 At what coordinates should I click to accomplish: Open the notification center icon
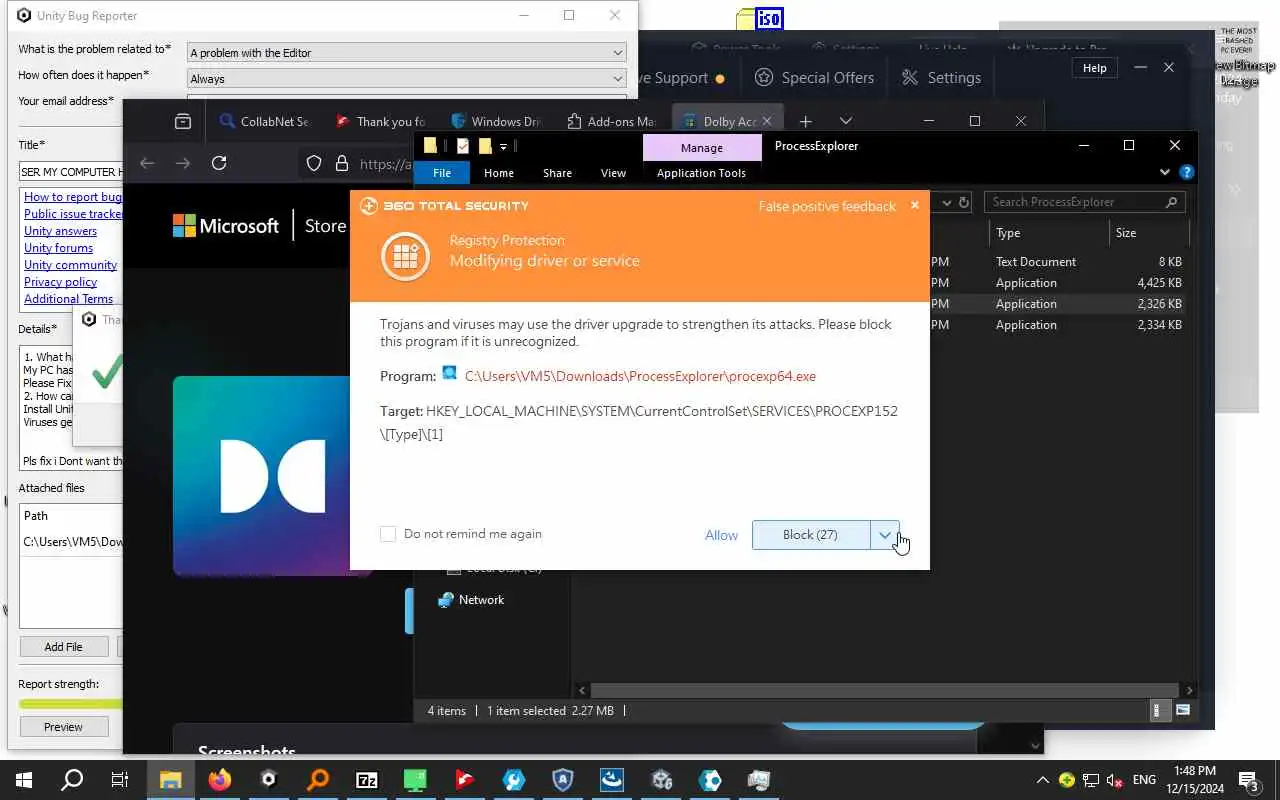pos(1248,780)
